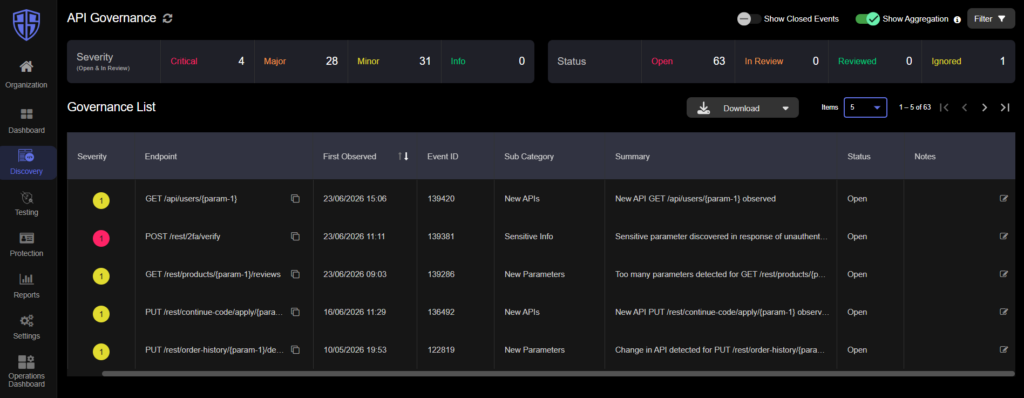The image size is (1024, 398).
Task: Filter by Open status
Action: pos(688,61)
